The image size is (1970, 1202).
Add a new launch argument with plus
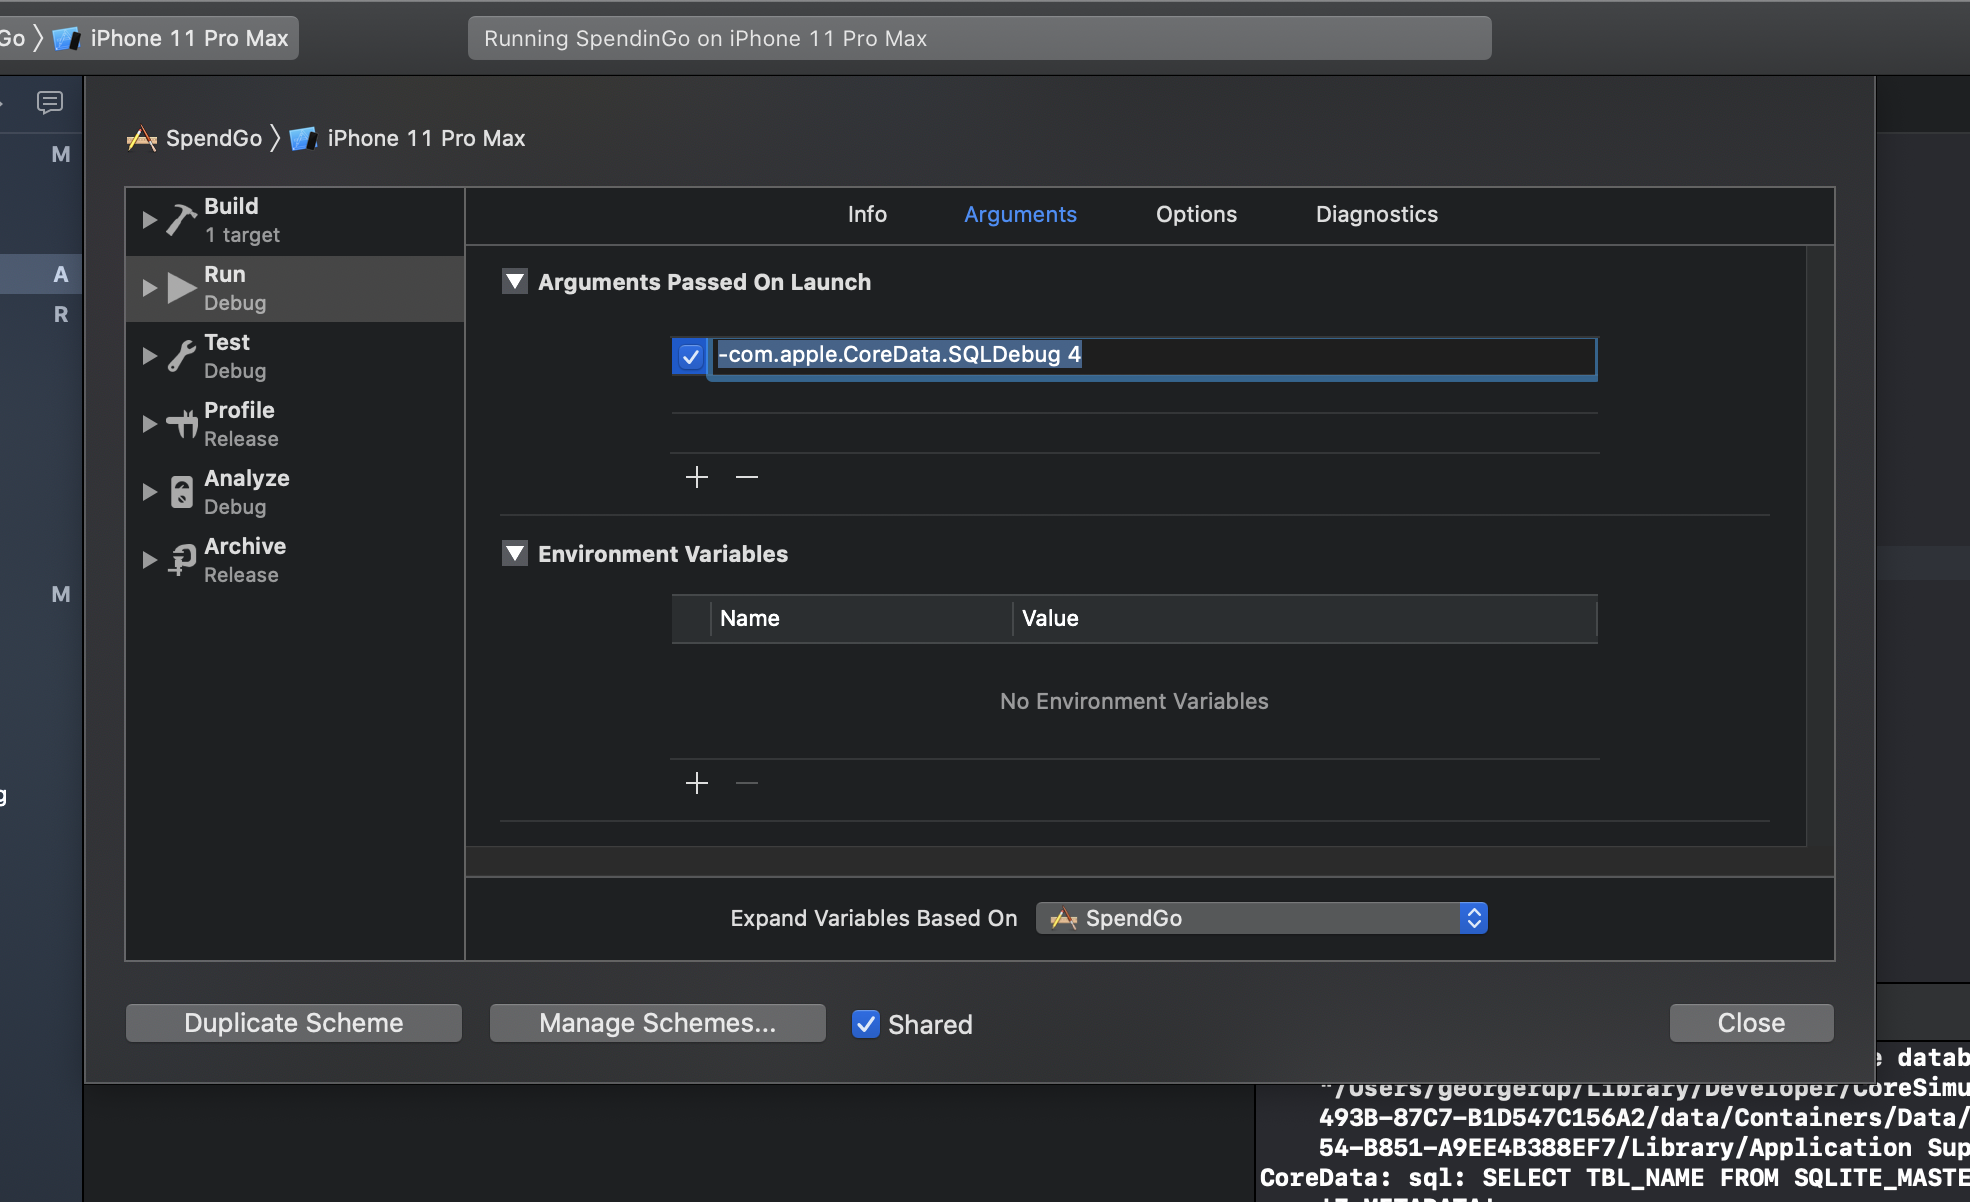697,477
